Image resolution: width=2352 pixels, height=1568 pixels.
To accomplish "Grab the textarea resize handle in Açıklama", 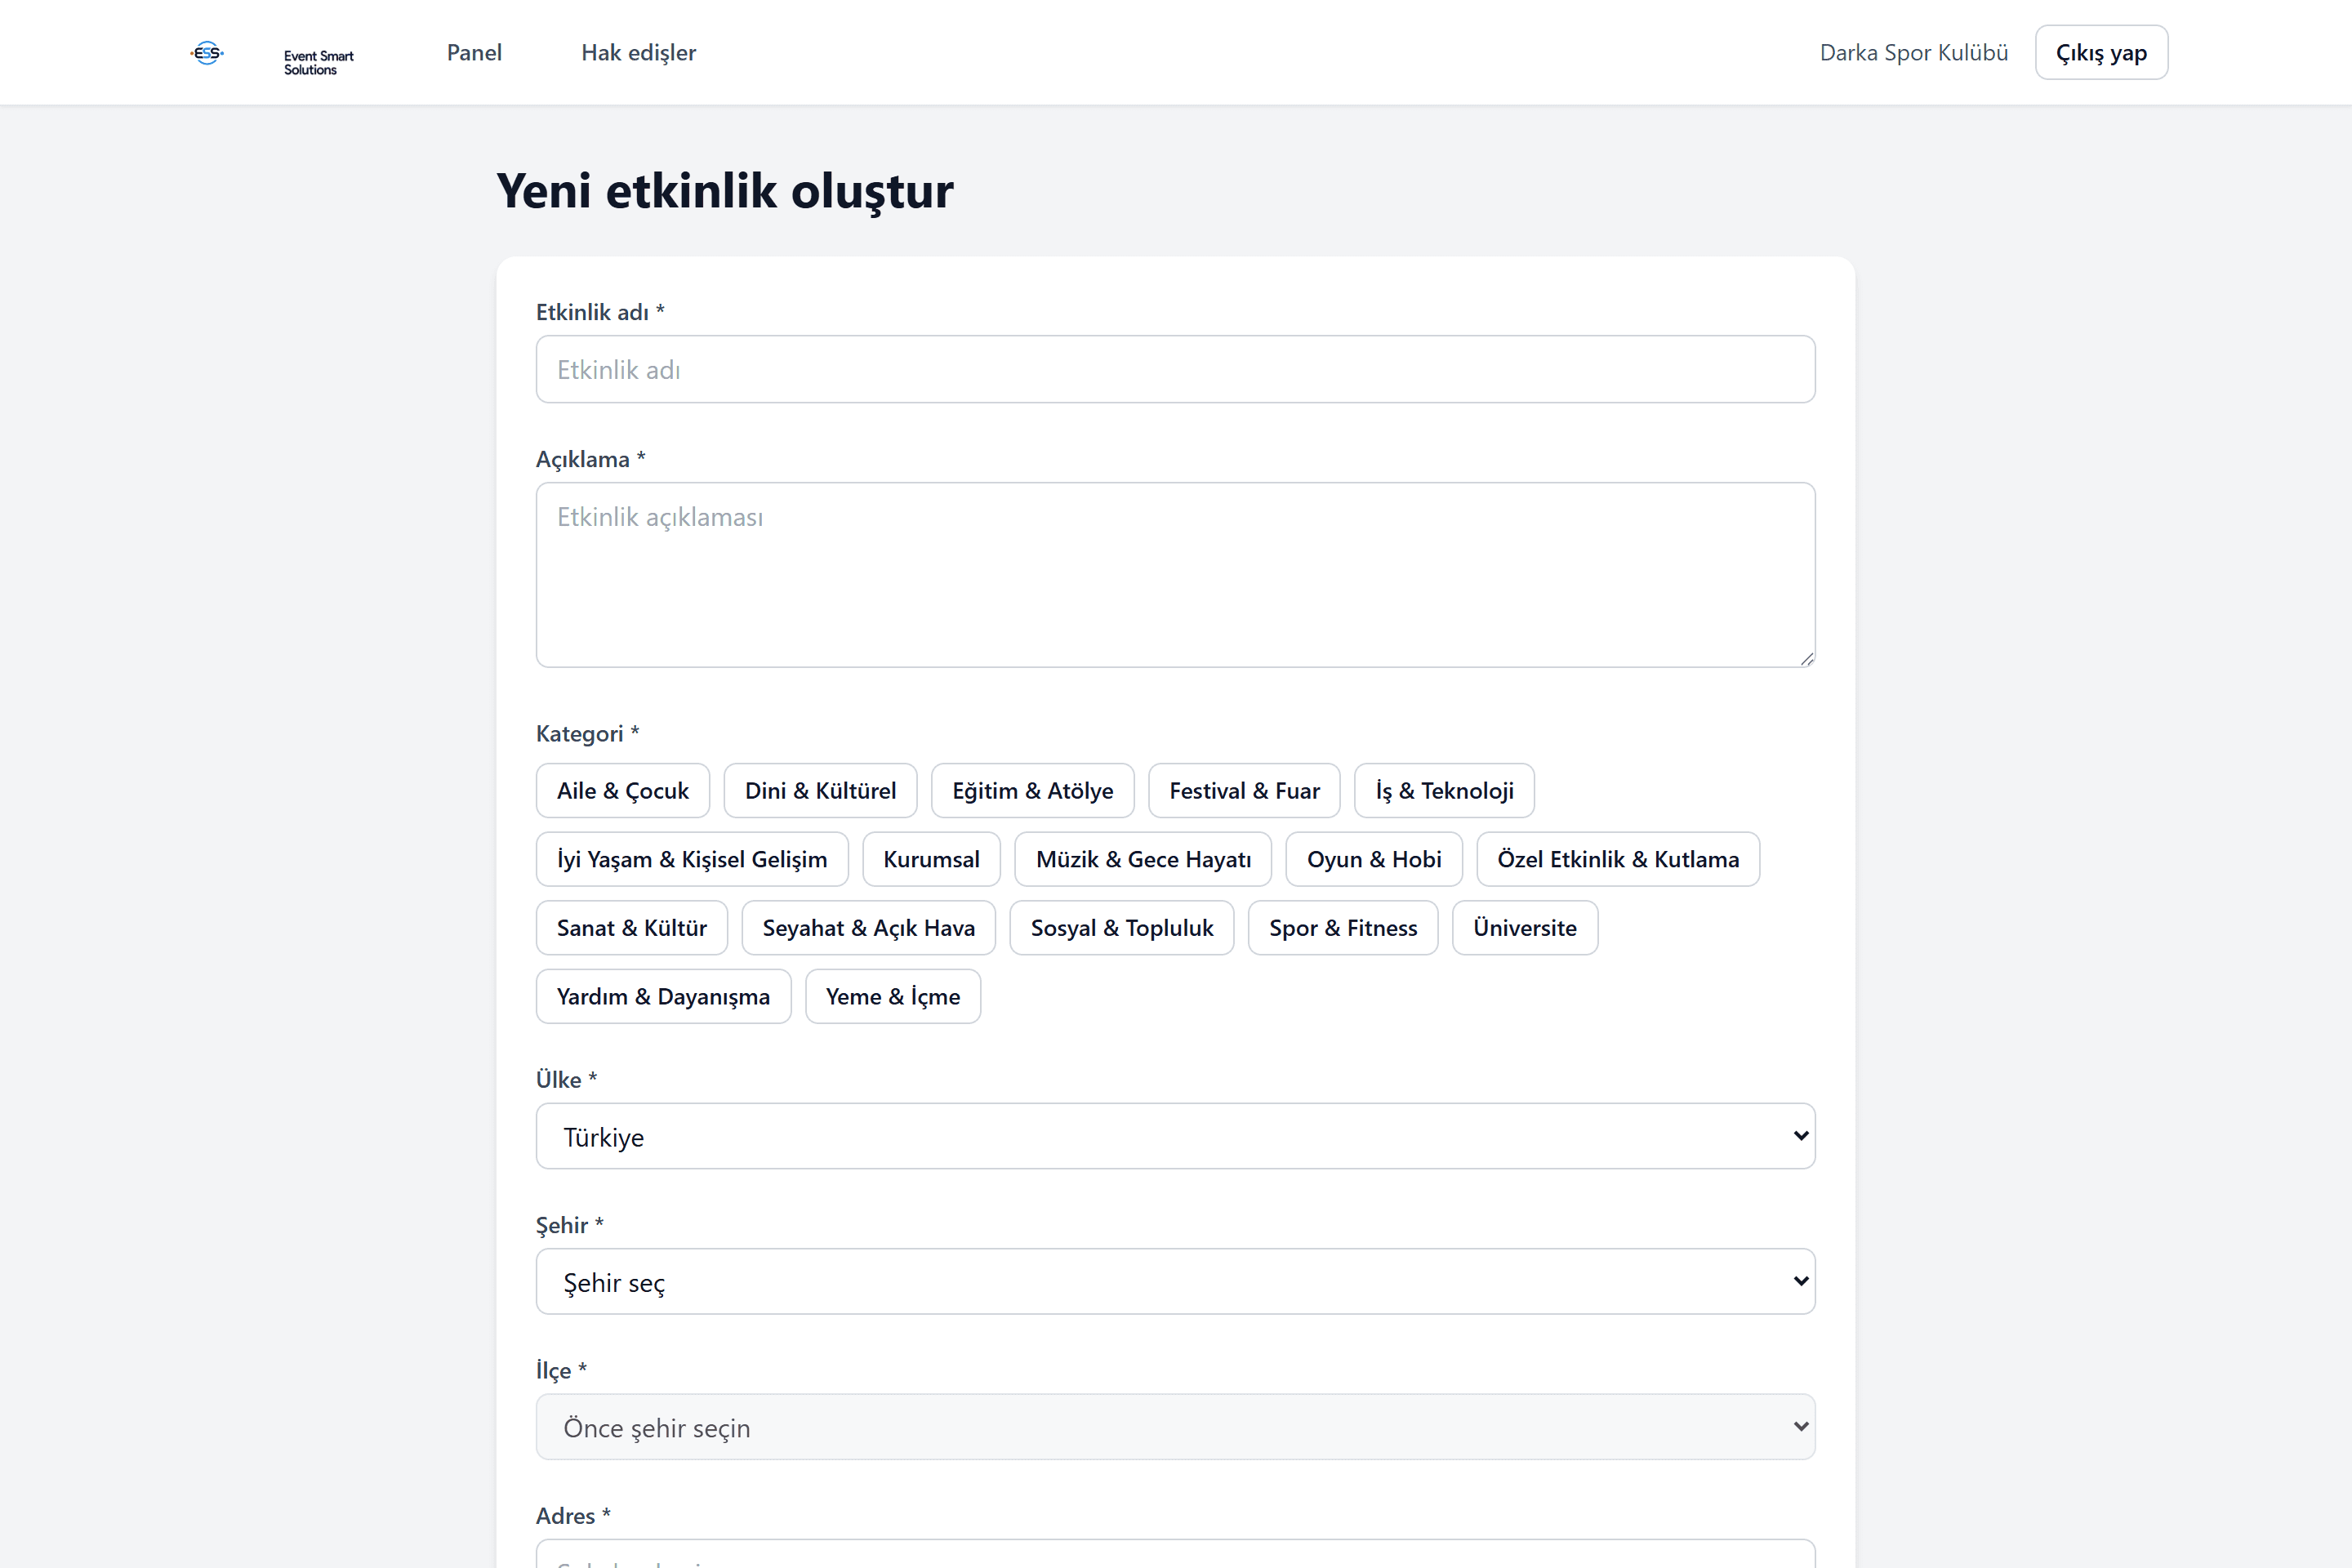I will (x=1806, y=658).
